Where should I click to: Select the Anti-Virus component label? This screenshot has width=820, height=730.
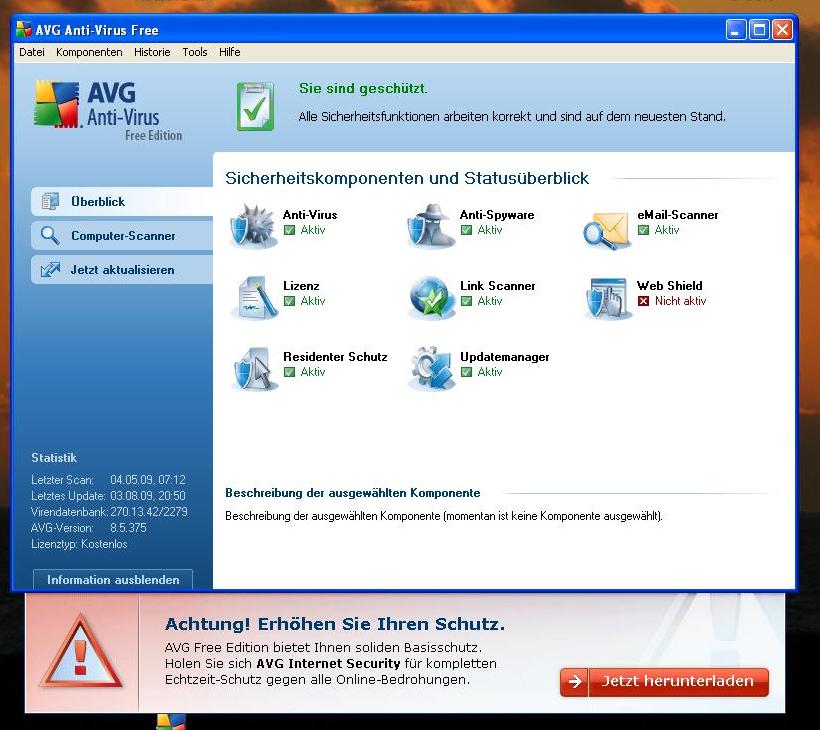click(310, 214)
